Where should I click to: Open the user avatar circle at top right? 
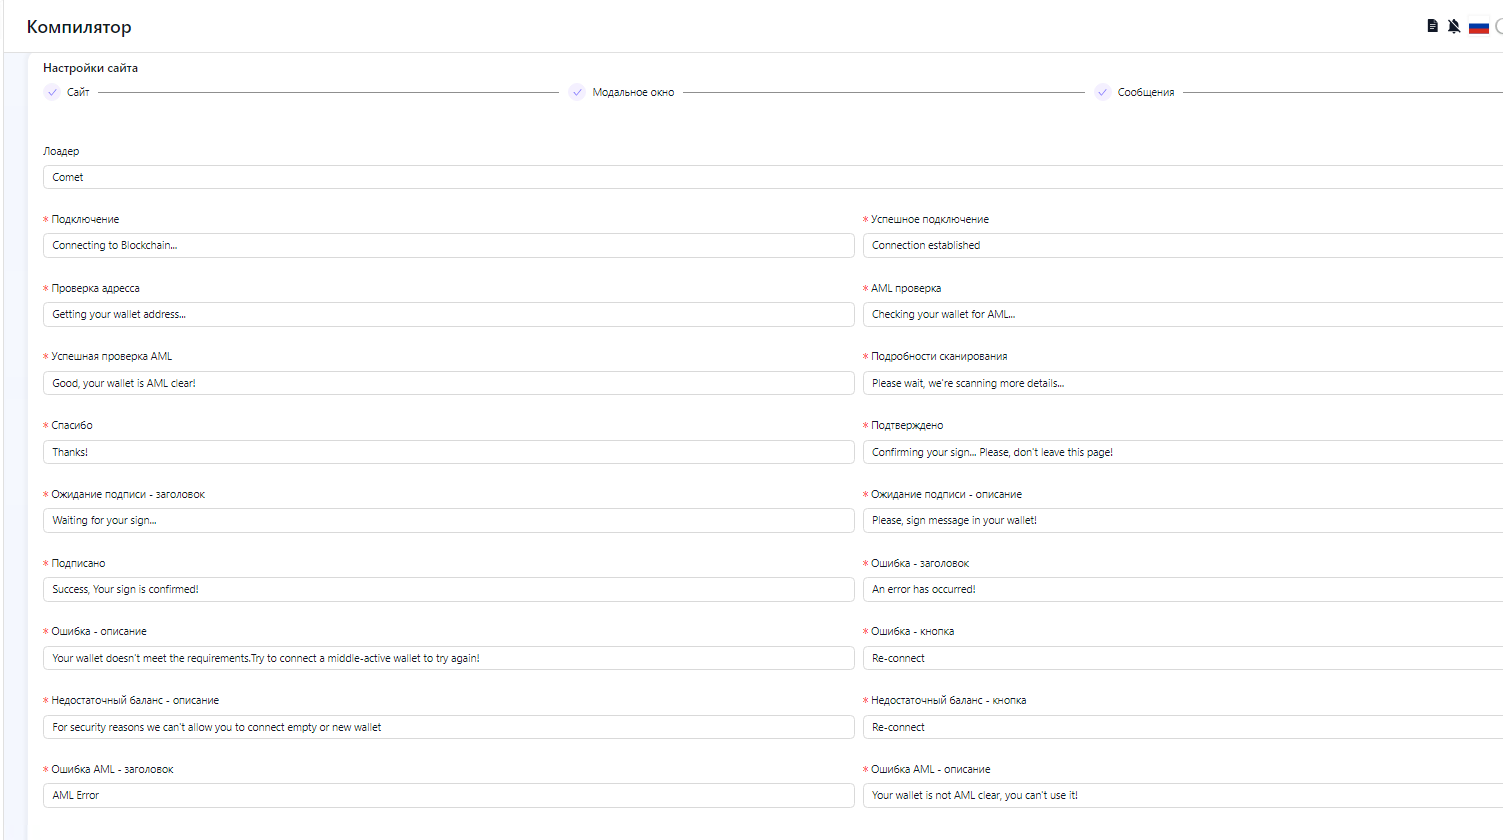(x=1498, y=25)
